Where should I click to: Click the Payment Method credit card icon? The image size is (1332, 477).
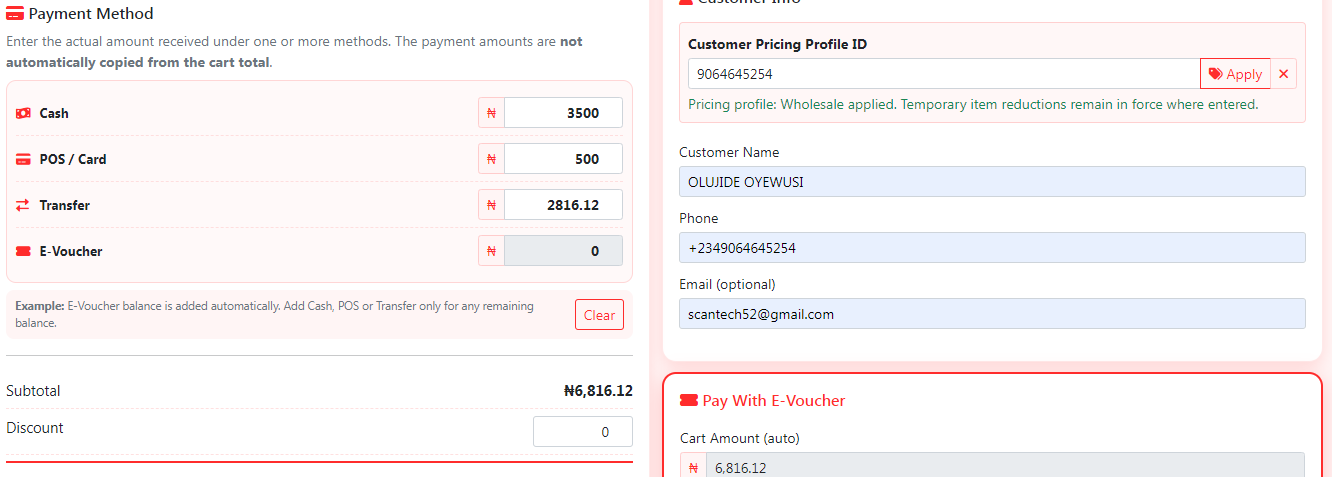pos(15,14)
